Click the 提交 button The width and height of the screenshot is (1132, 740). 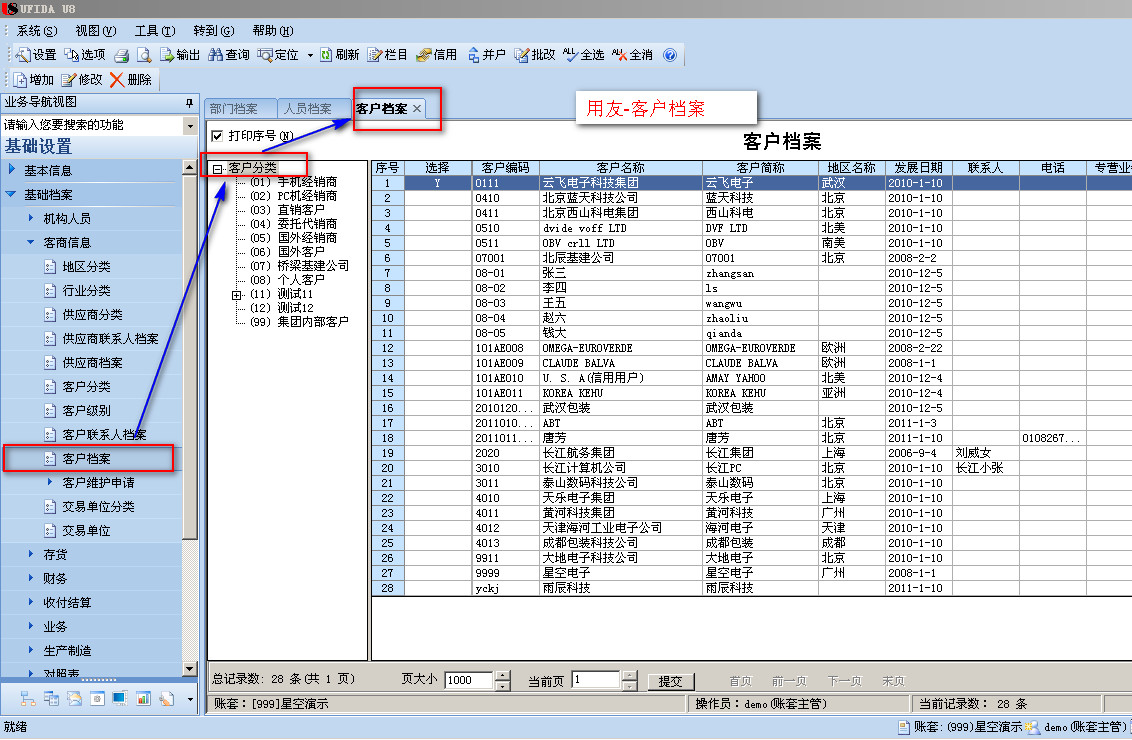click(x=670, y=681)
